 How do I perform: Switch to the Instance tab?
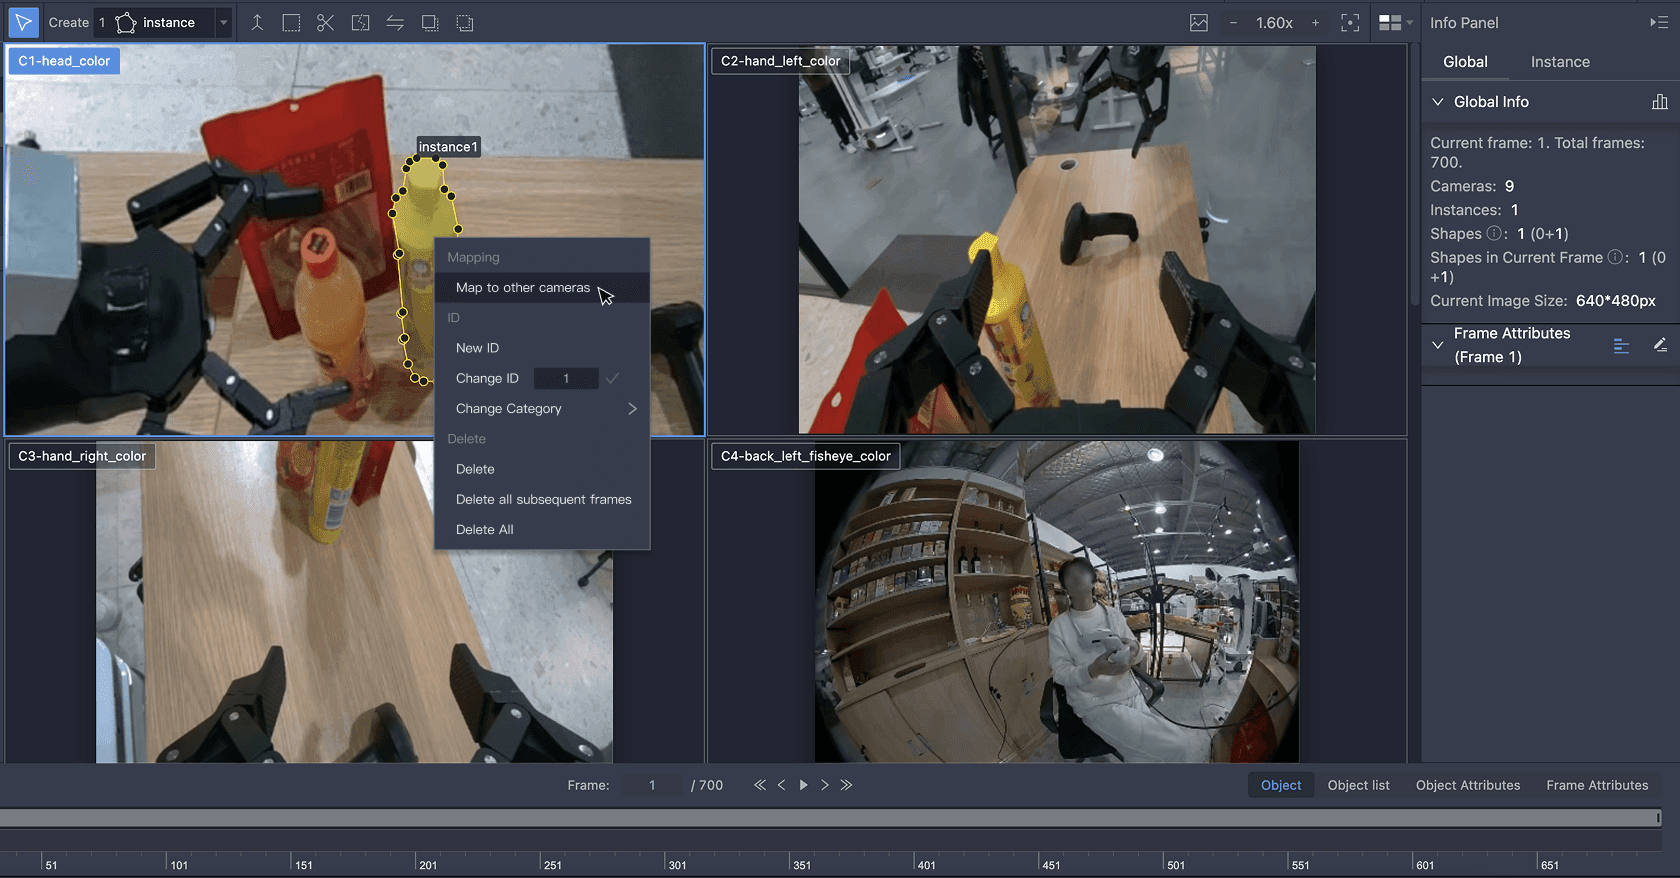point(1559,62)
